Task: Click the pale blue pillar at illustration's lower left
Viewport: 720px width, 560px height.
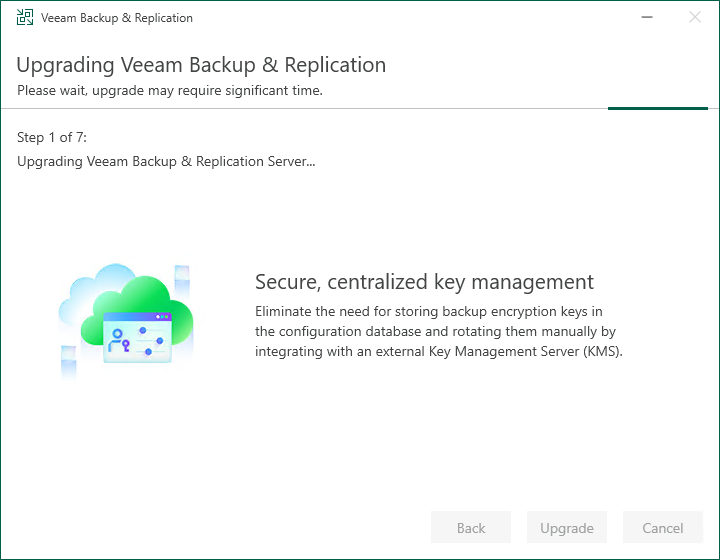Action: point(67,364)
